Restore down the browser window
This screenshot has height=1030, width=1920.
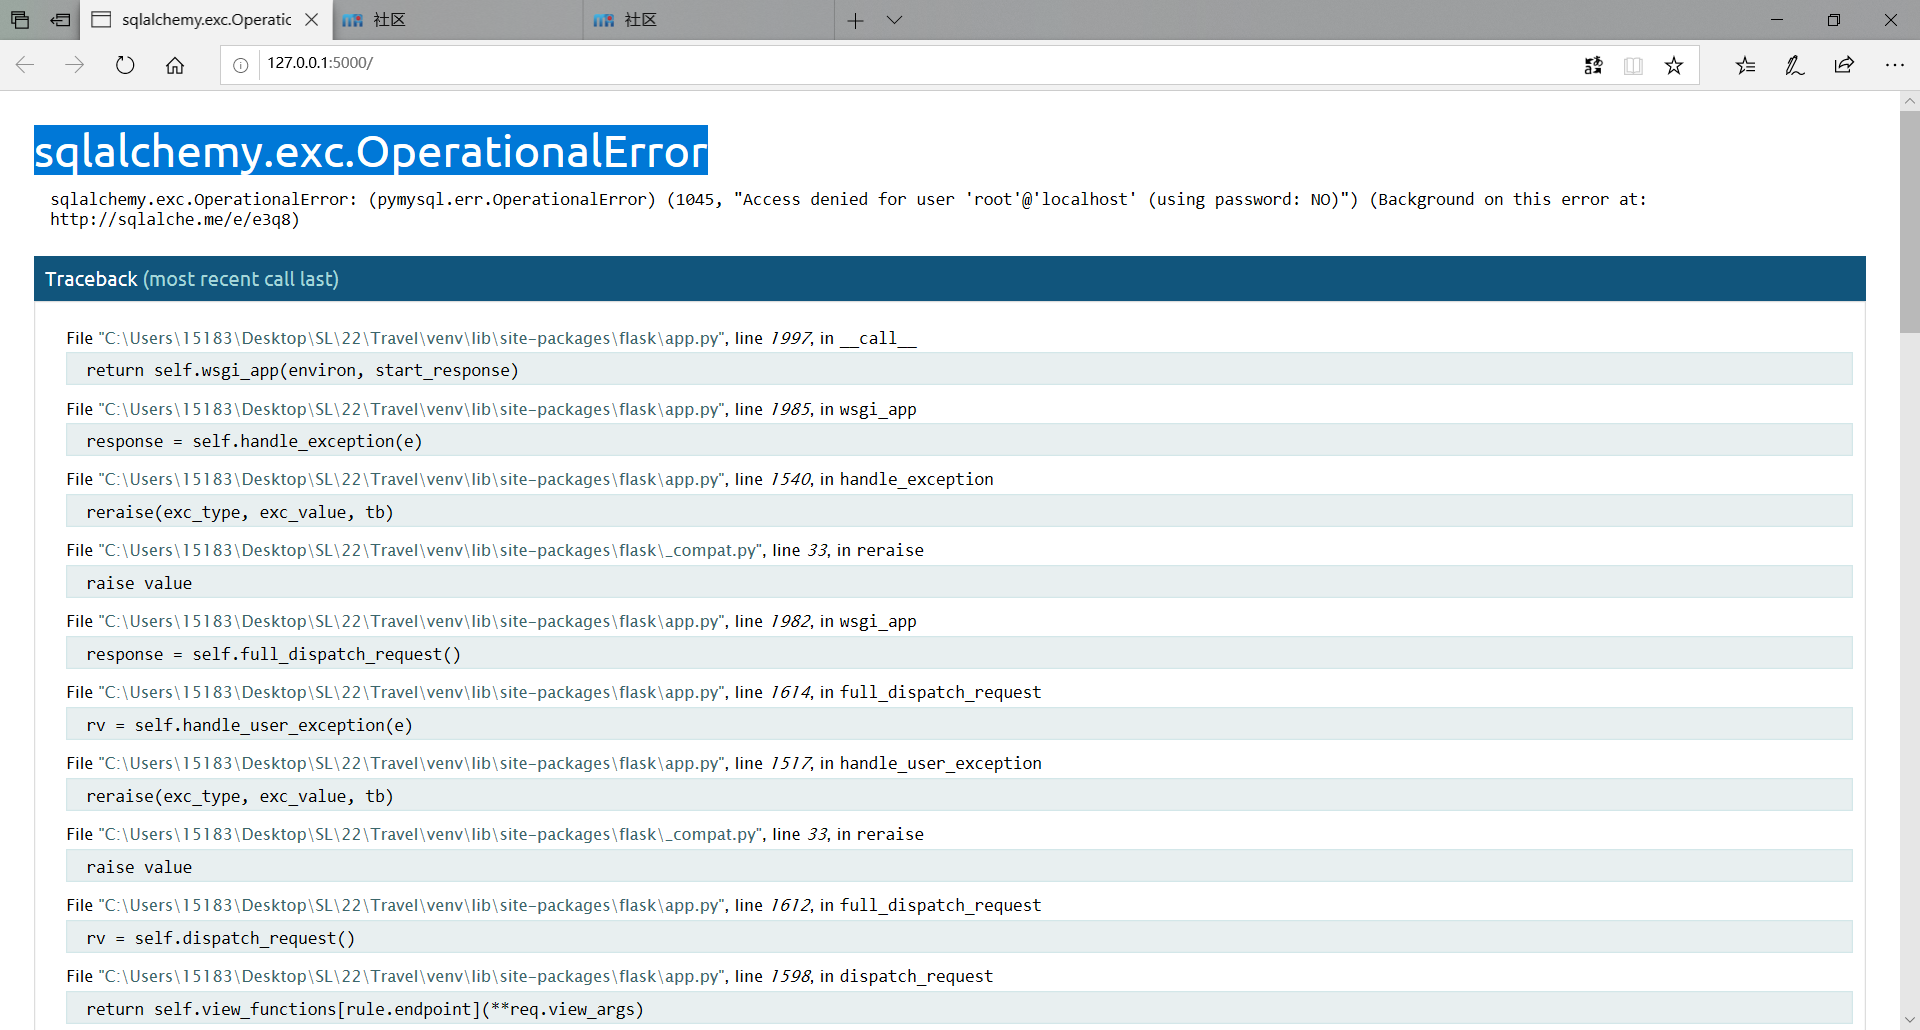click(1834, 20)
